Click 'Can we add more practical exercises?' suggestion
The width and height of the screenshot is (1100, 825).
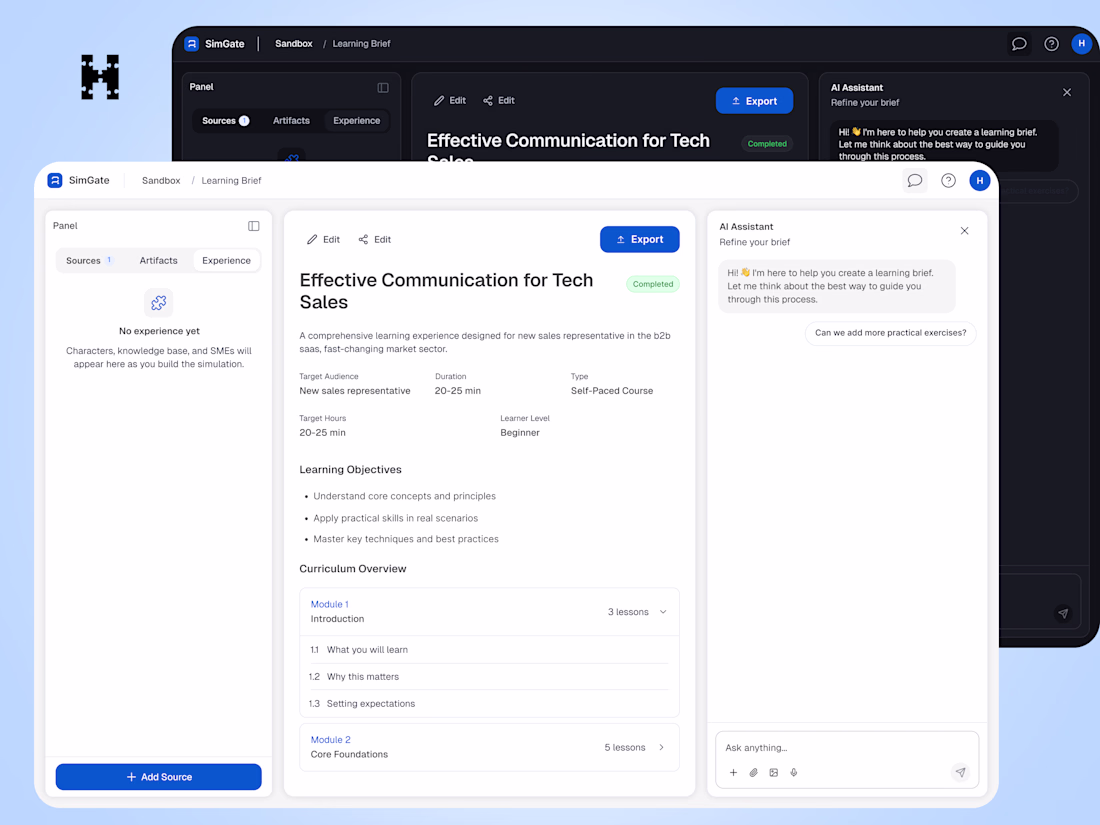(x=890, y=333)
